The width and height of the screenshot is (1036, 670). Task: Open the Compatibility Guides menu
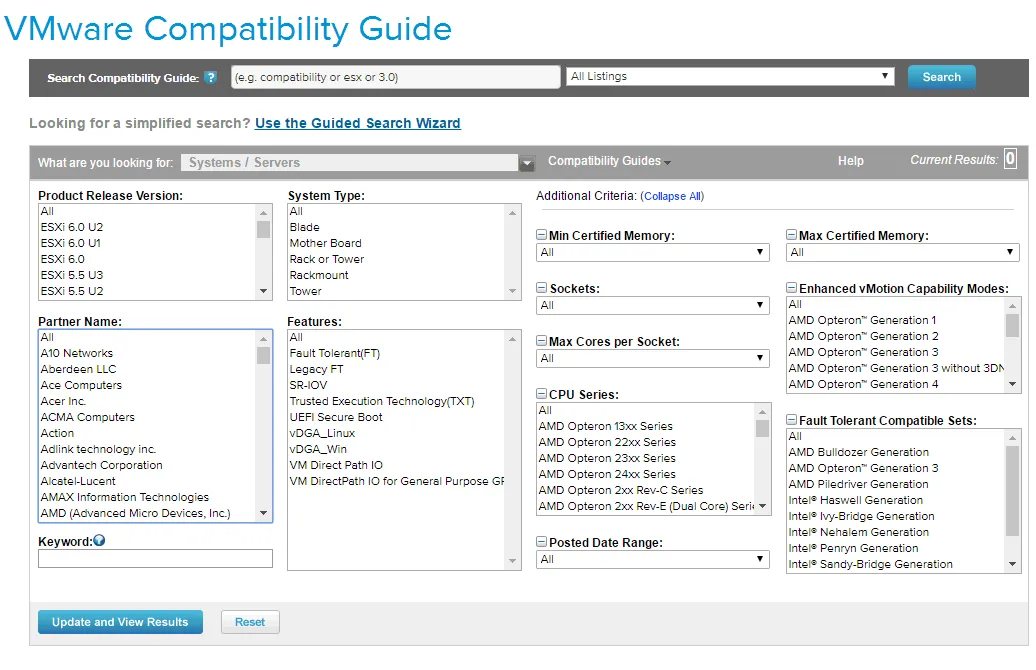(609, 161)
